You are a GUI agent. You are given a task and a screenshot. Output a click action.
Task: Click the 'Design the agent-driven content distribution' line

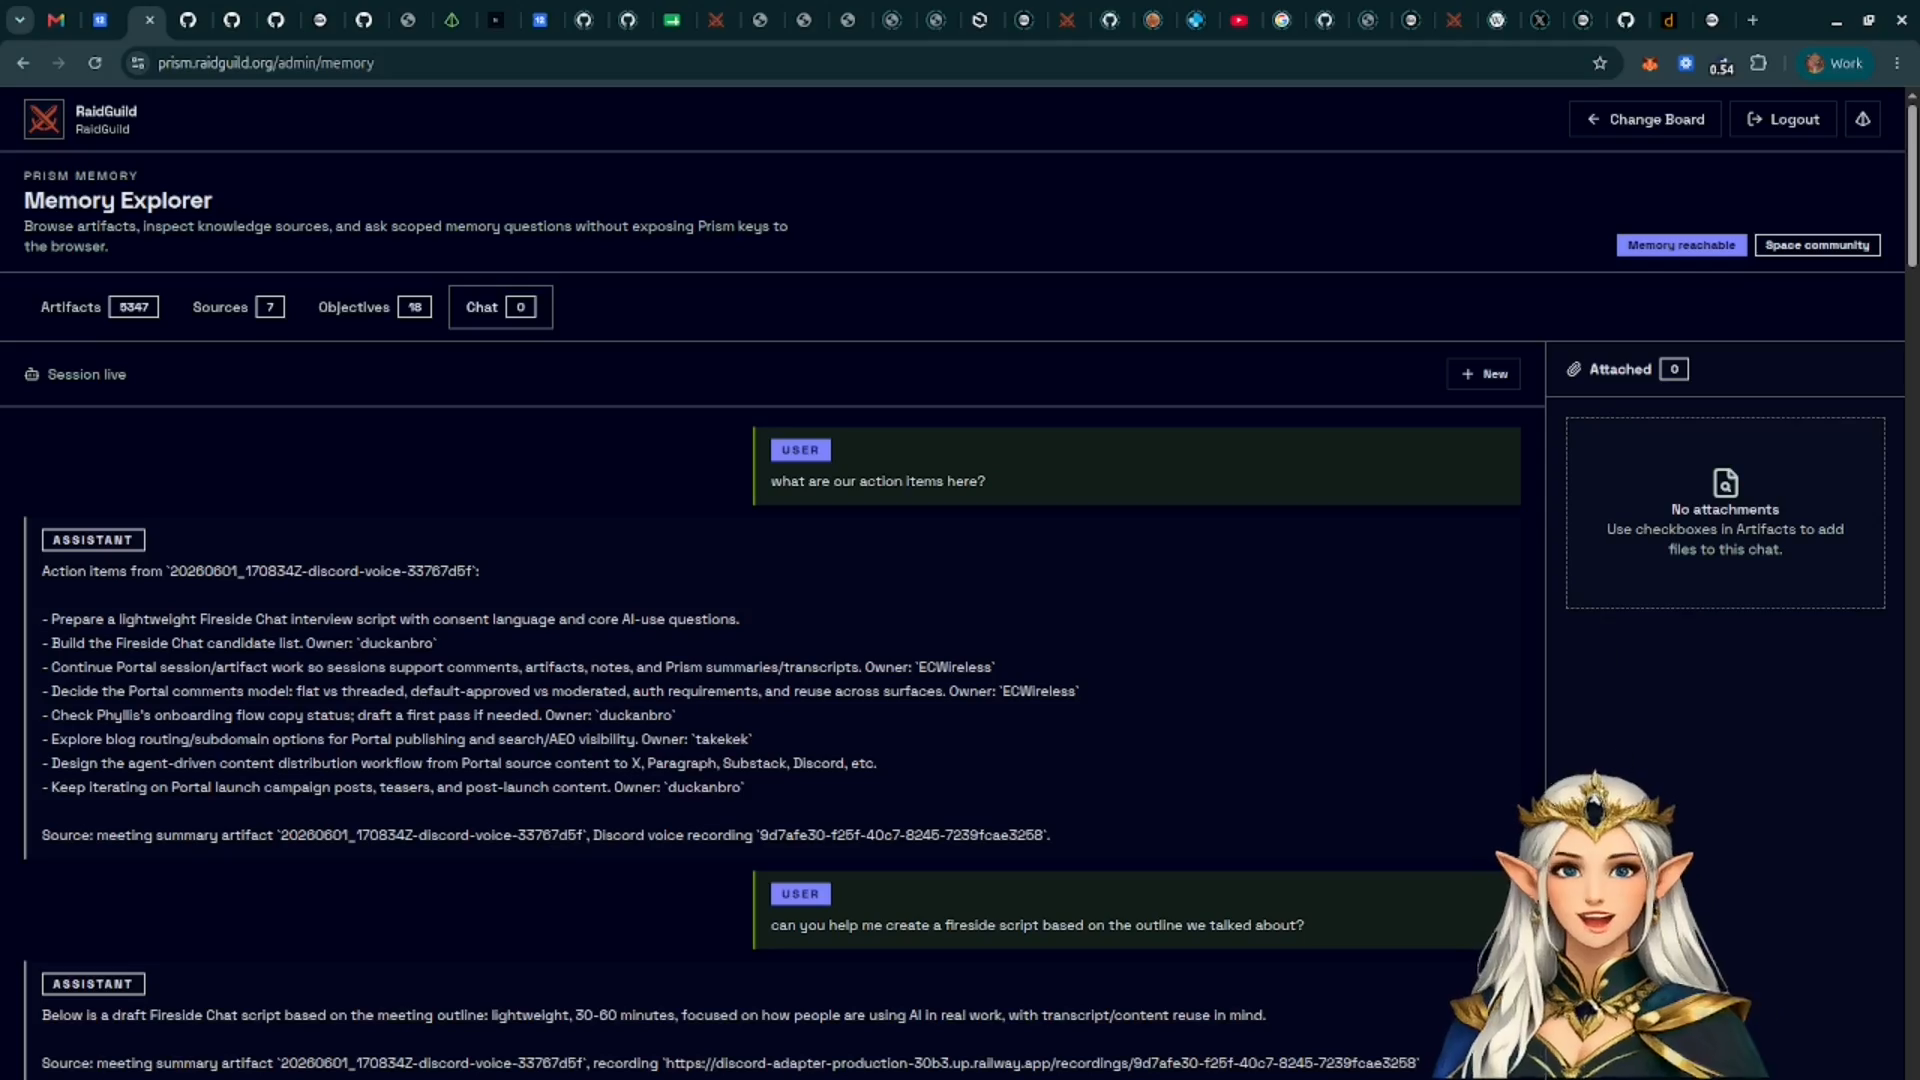click(x=459, y=763)
